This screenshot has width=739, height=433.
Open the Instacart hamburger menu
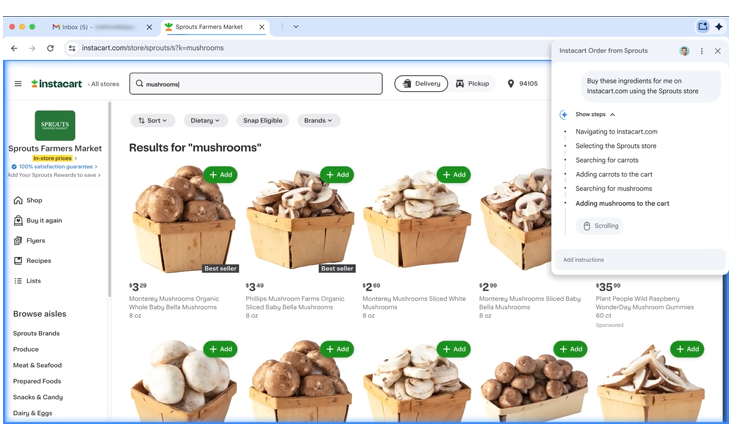[x=18, y=84]
